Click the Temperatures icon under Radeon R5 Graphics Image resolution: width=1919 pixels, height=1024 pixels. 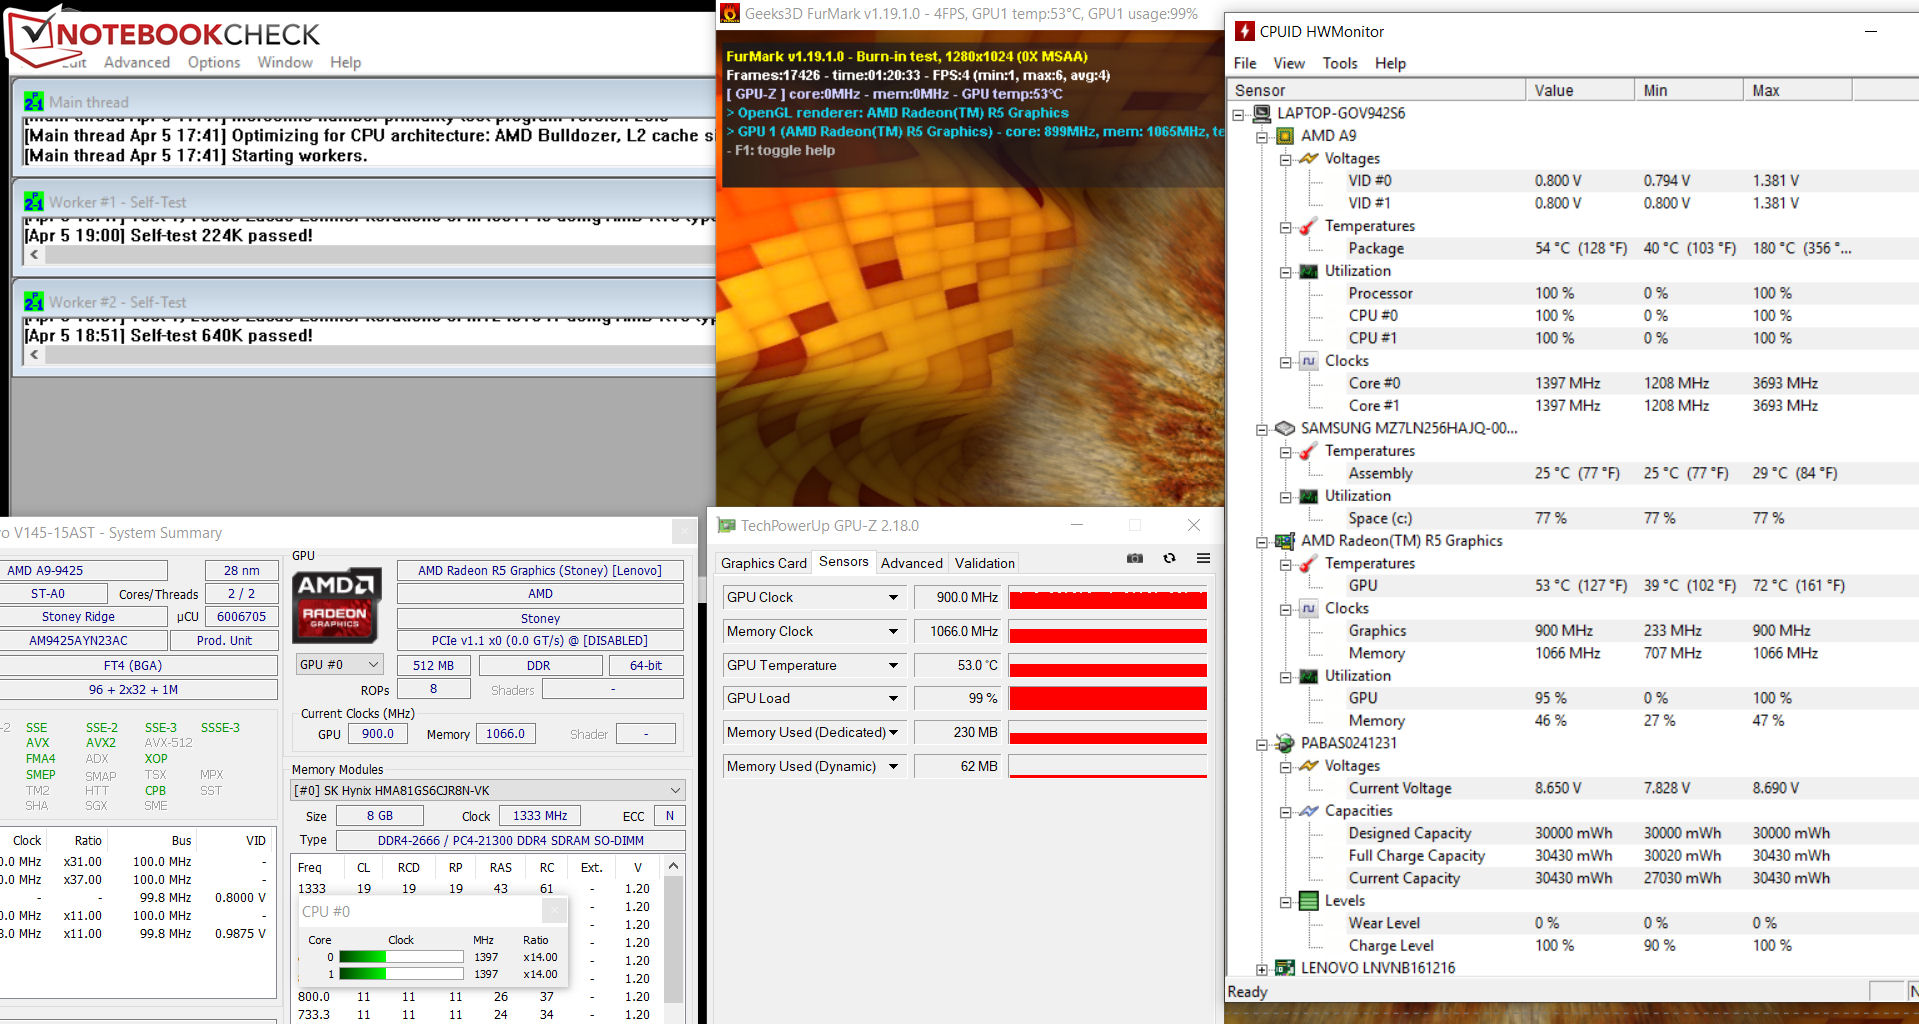tap(1308, 564)
